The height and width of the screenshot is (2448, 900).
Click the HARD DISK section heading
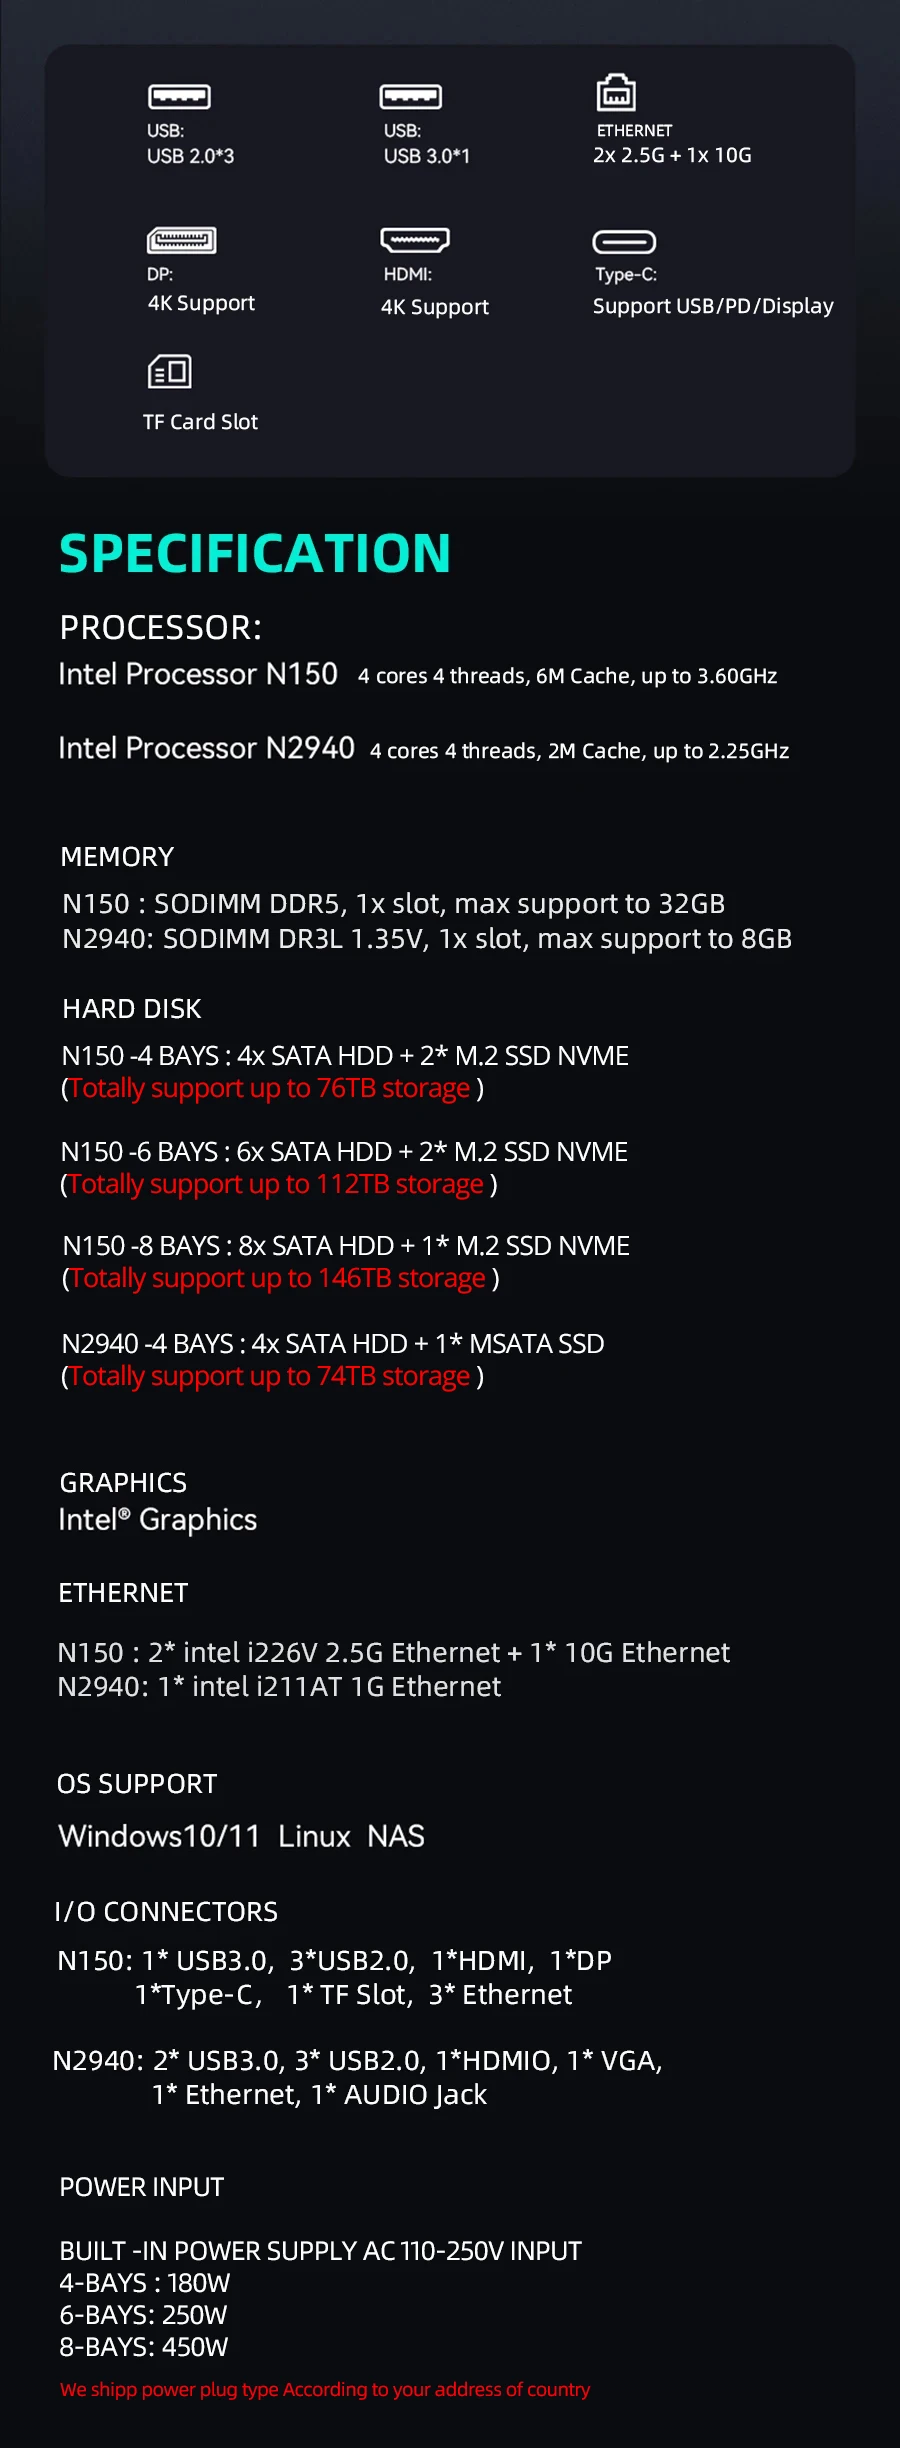[132, 1009]
